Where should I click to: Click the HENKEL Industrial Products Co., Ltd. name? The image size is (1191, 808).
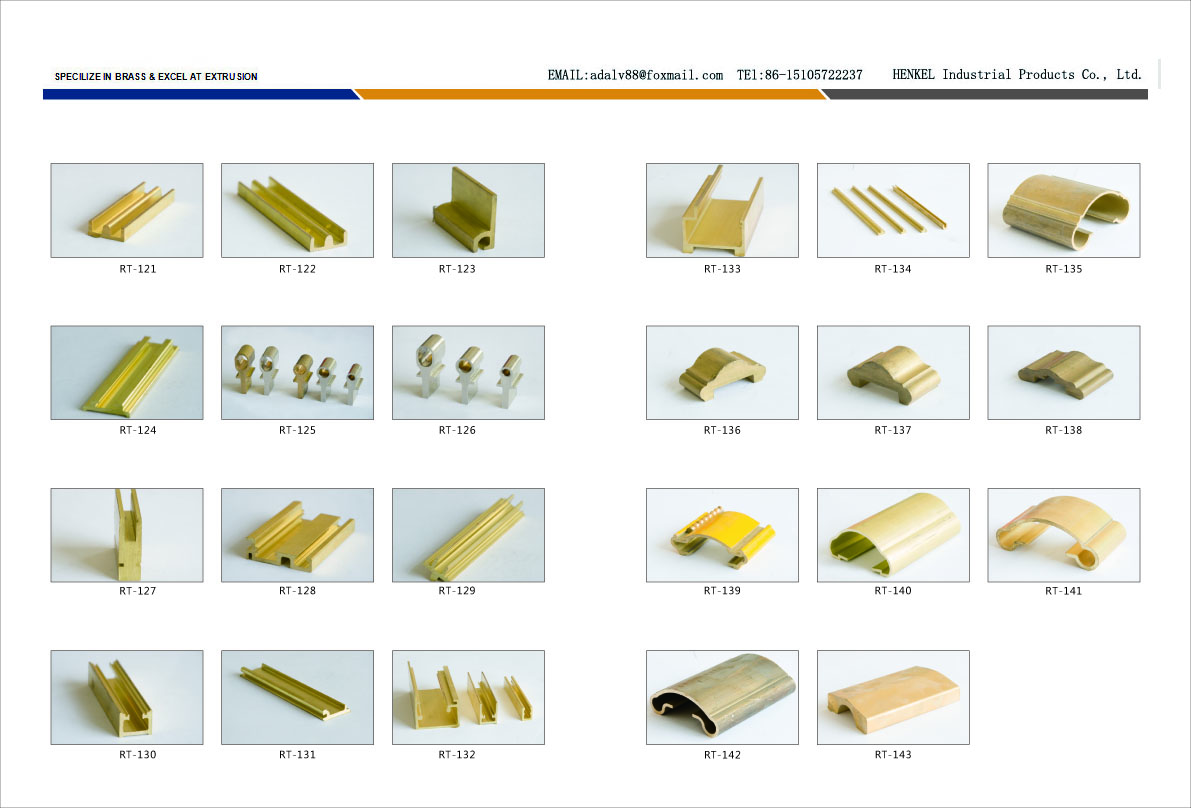coord(1017,74)
